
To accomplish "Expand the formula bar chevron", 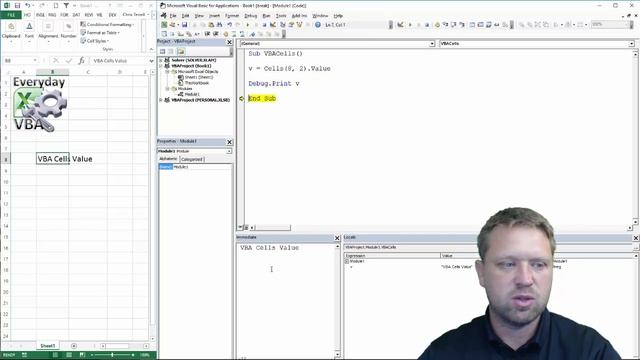I will coord(152,61).
